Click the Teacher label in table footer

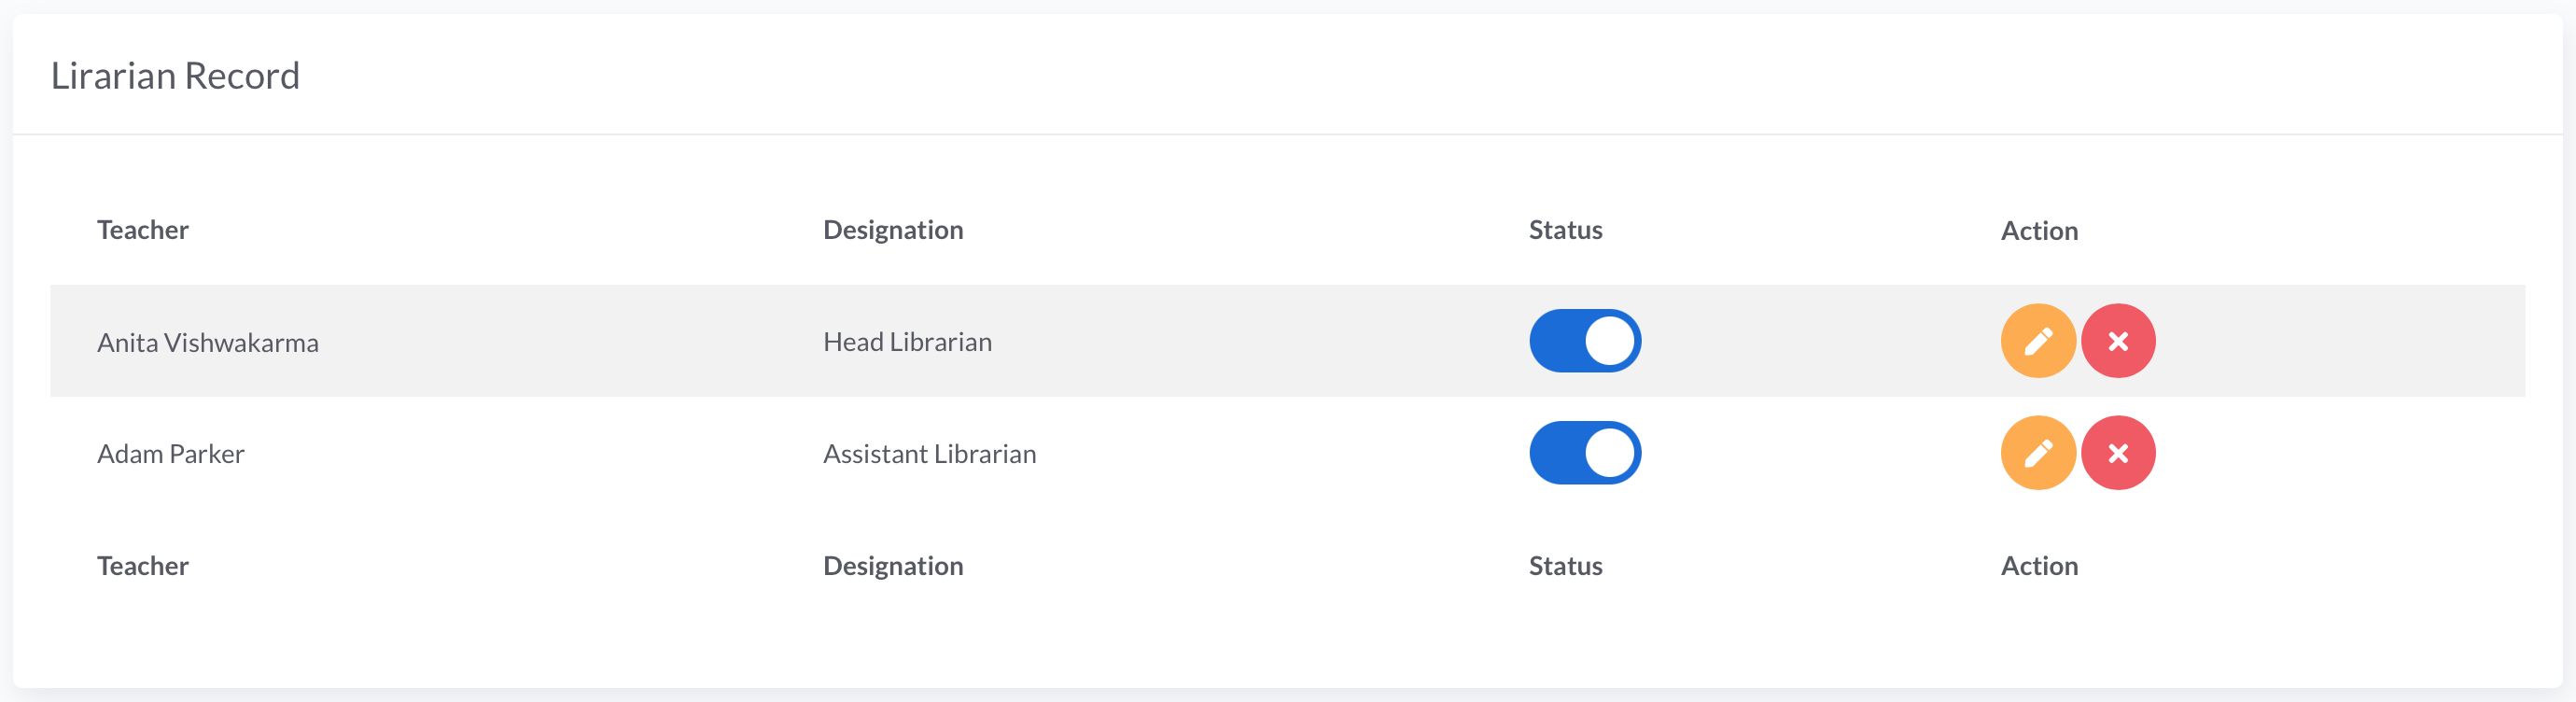pos(143,566)
